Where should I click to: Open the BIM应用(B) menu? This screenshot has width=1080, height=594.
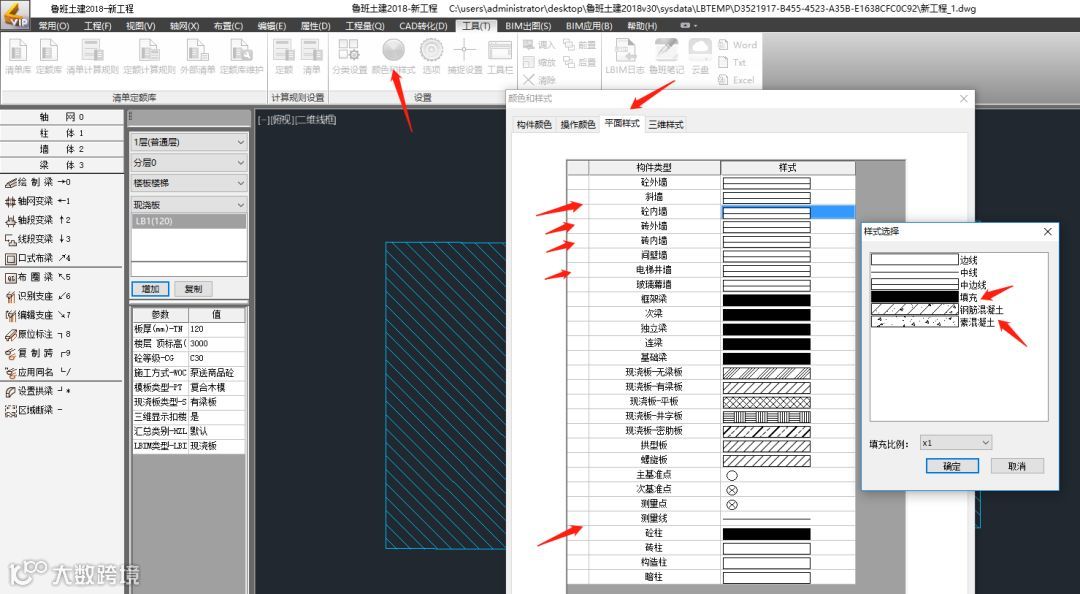coord(589,25)
